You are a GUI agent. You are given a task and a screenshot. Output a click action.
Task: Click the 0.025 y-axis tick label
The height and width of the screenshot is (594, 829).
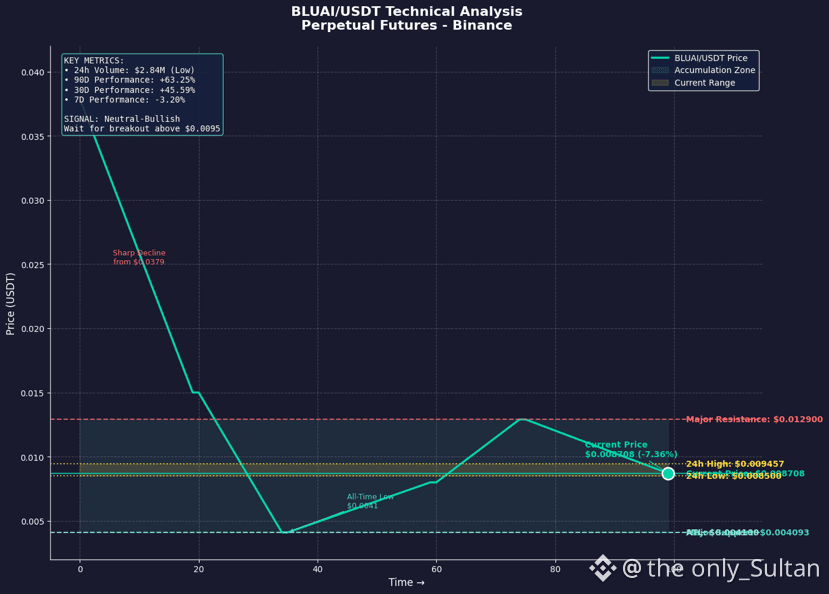tap(33, 265)
